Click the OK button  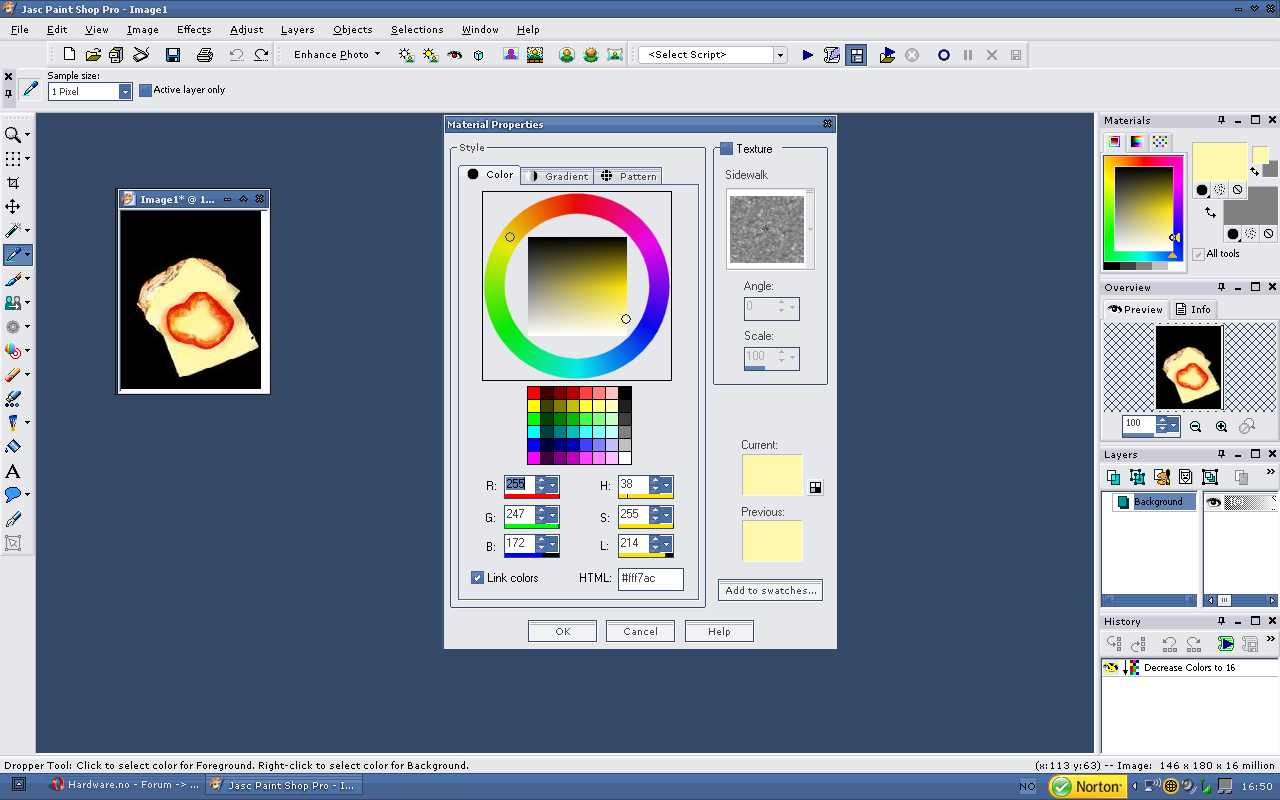563,631
